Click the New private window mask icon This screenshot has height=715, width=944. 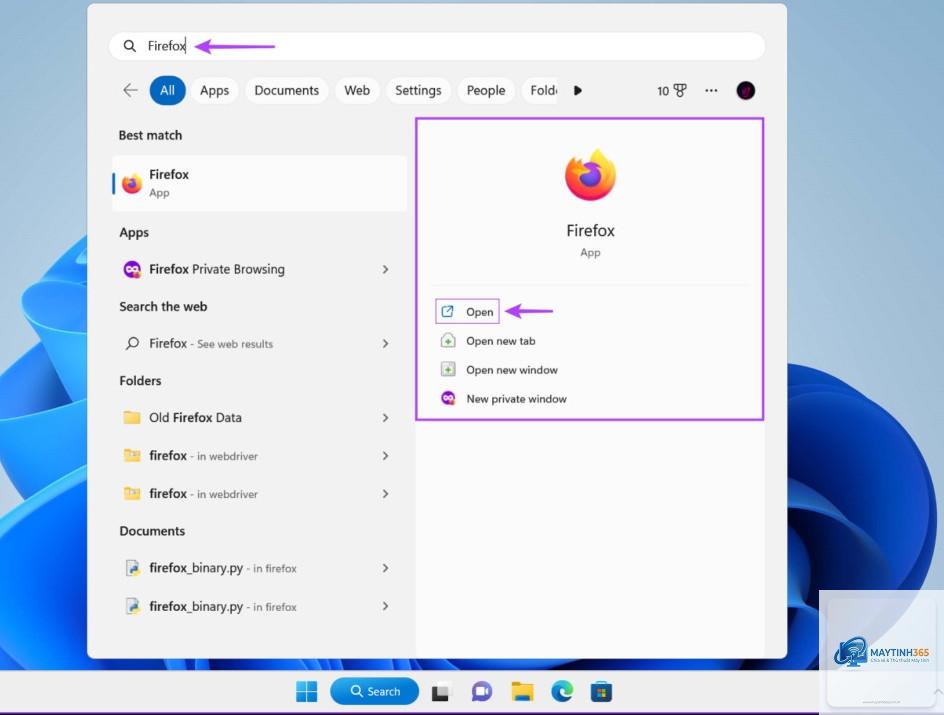(x=448, y=398)
